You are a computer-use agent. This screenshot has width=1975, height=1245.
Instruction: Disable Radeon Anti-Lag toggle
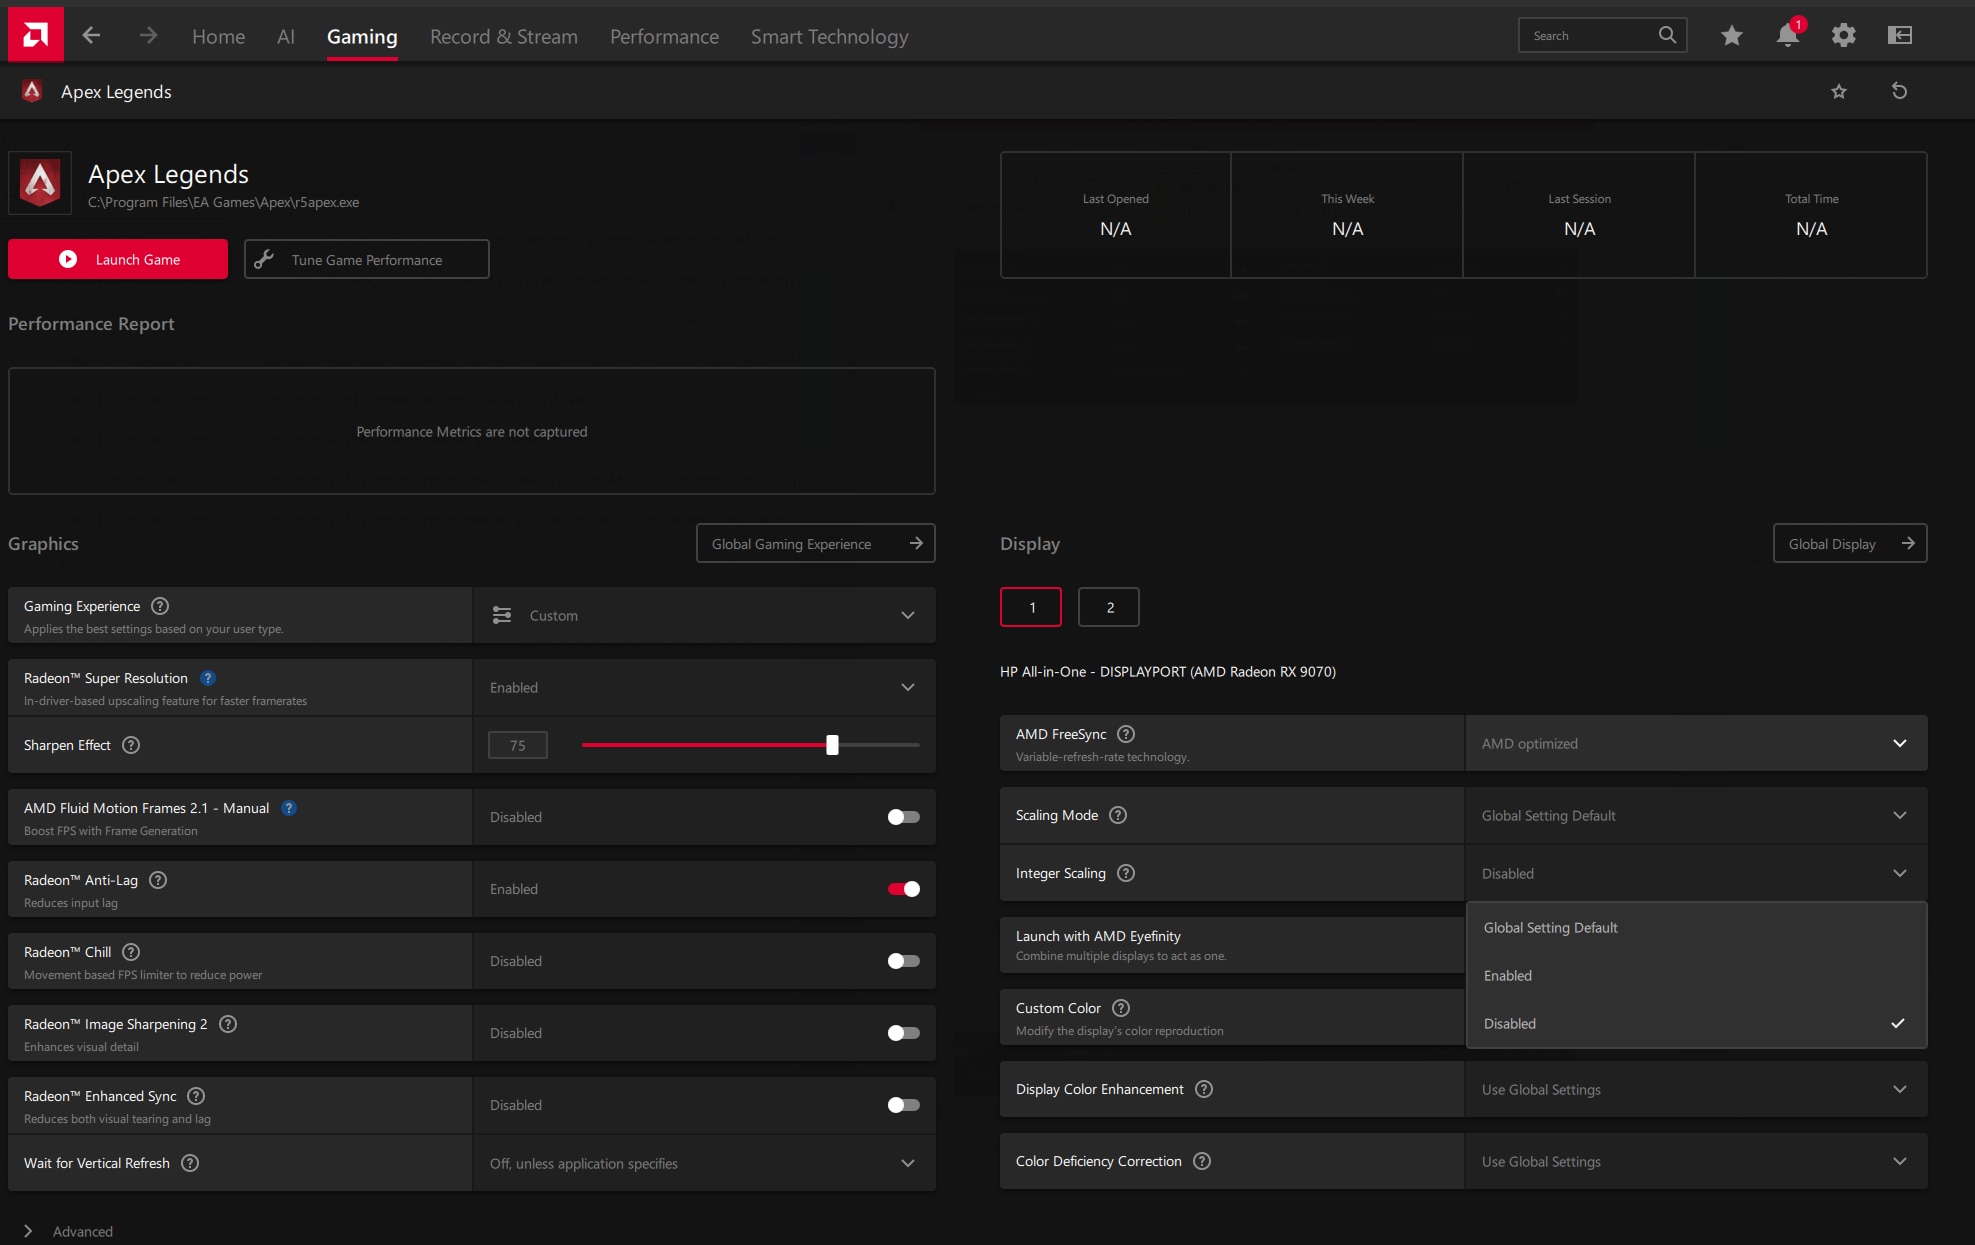pyautogui.click(x=904, y=889)
